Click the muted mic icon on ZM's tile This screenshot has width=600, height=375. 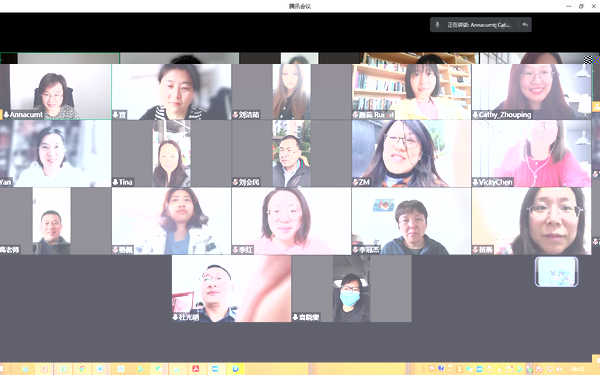(x=355, y=182)
